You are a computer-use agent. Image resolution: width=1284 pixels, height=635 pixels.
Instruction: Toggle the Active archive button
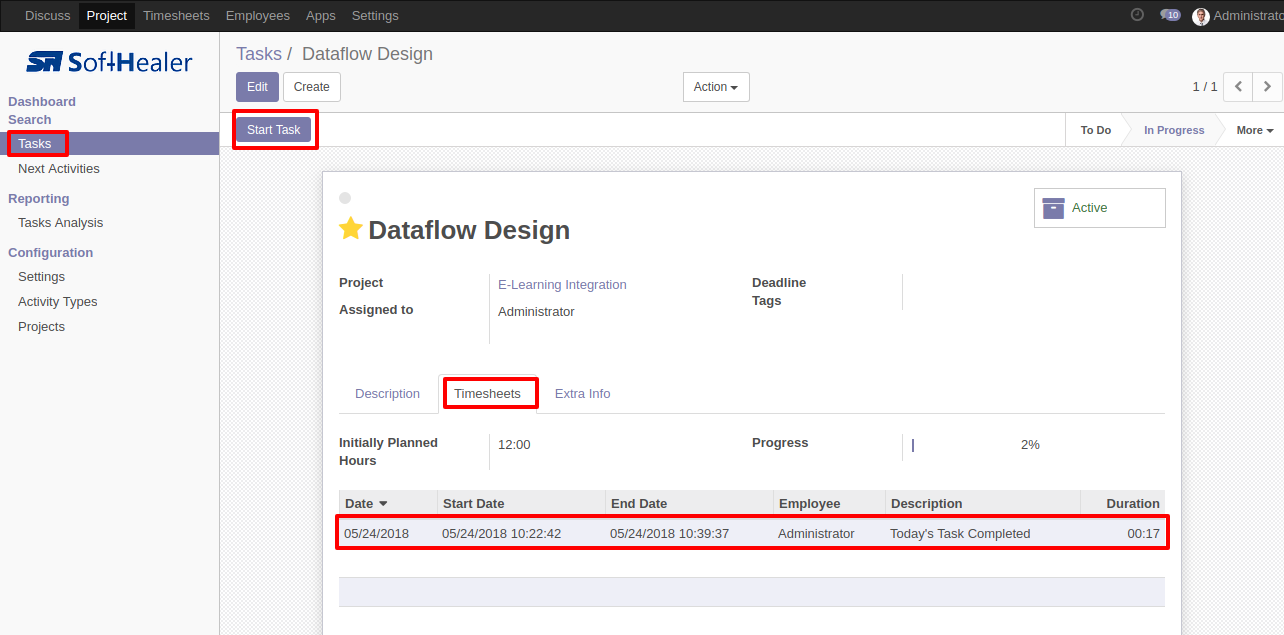pos(1099,208)
